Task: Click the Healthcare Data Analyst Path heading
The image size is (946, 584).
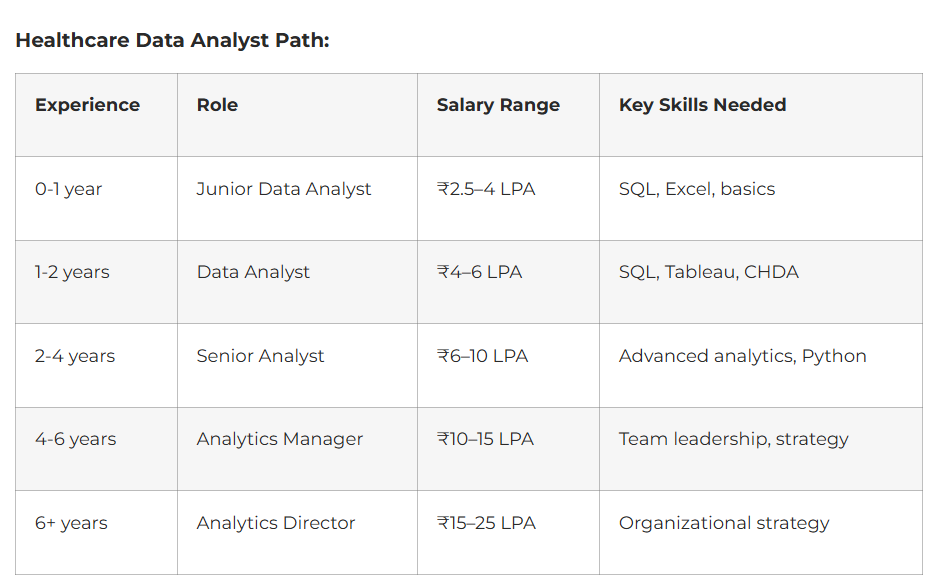Action: click(x=172, y=41)
